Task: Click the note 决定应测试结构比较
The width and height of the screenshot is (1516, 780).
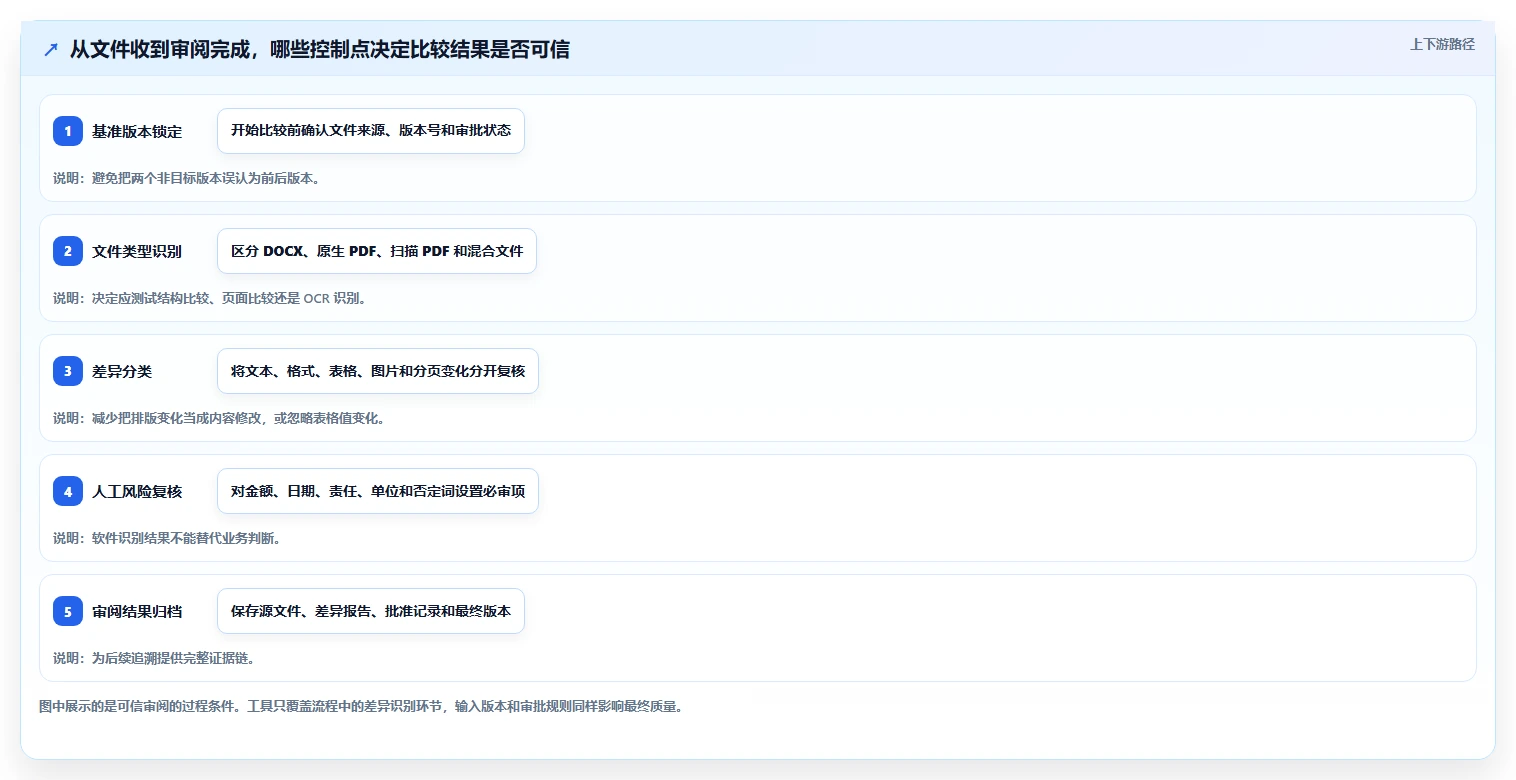Action: tap(210, 298)
